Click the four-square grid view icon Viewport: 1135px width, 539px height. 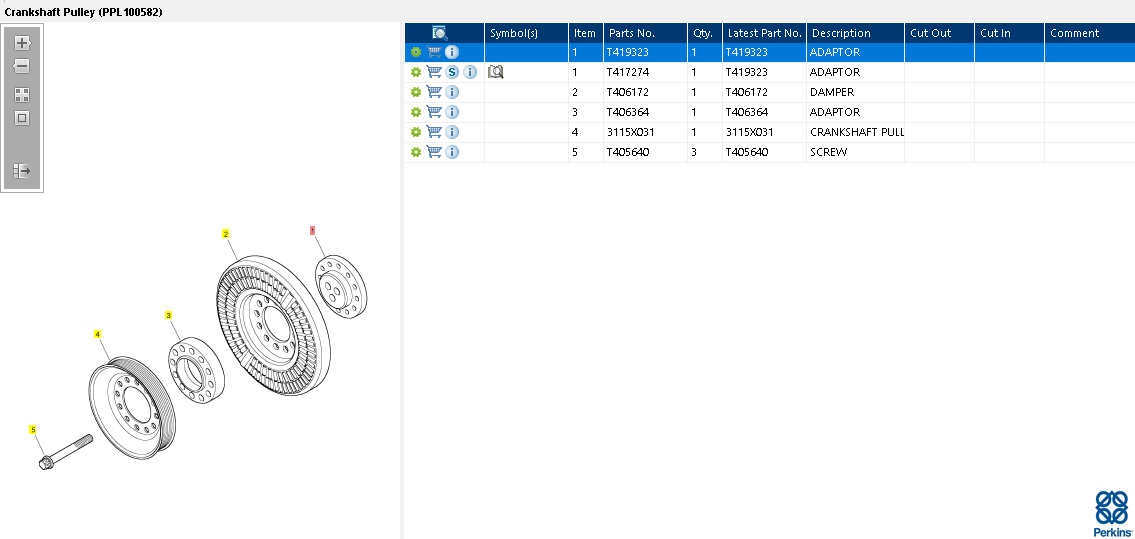tap(22, 95)
